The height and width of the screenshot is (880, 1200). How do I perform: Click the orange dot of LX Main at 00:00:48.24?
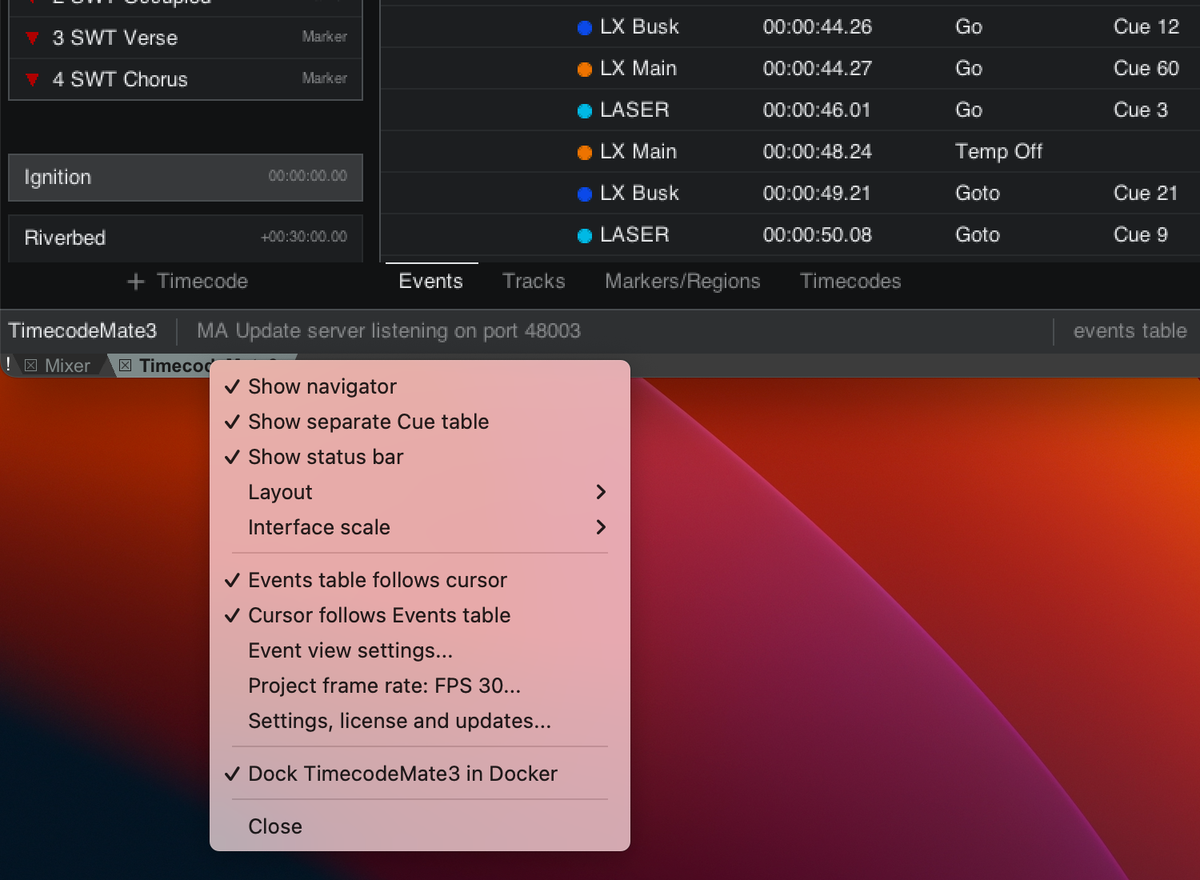click(x=585, y=153)
